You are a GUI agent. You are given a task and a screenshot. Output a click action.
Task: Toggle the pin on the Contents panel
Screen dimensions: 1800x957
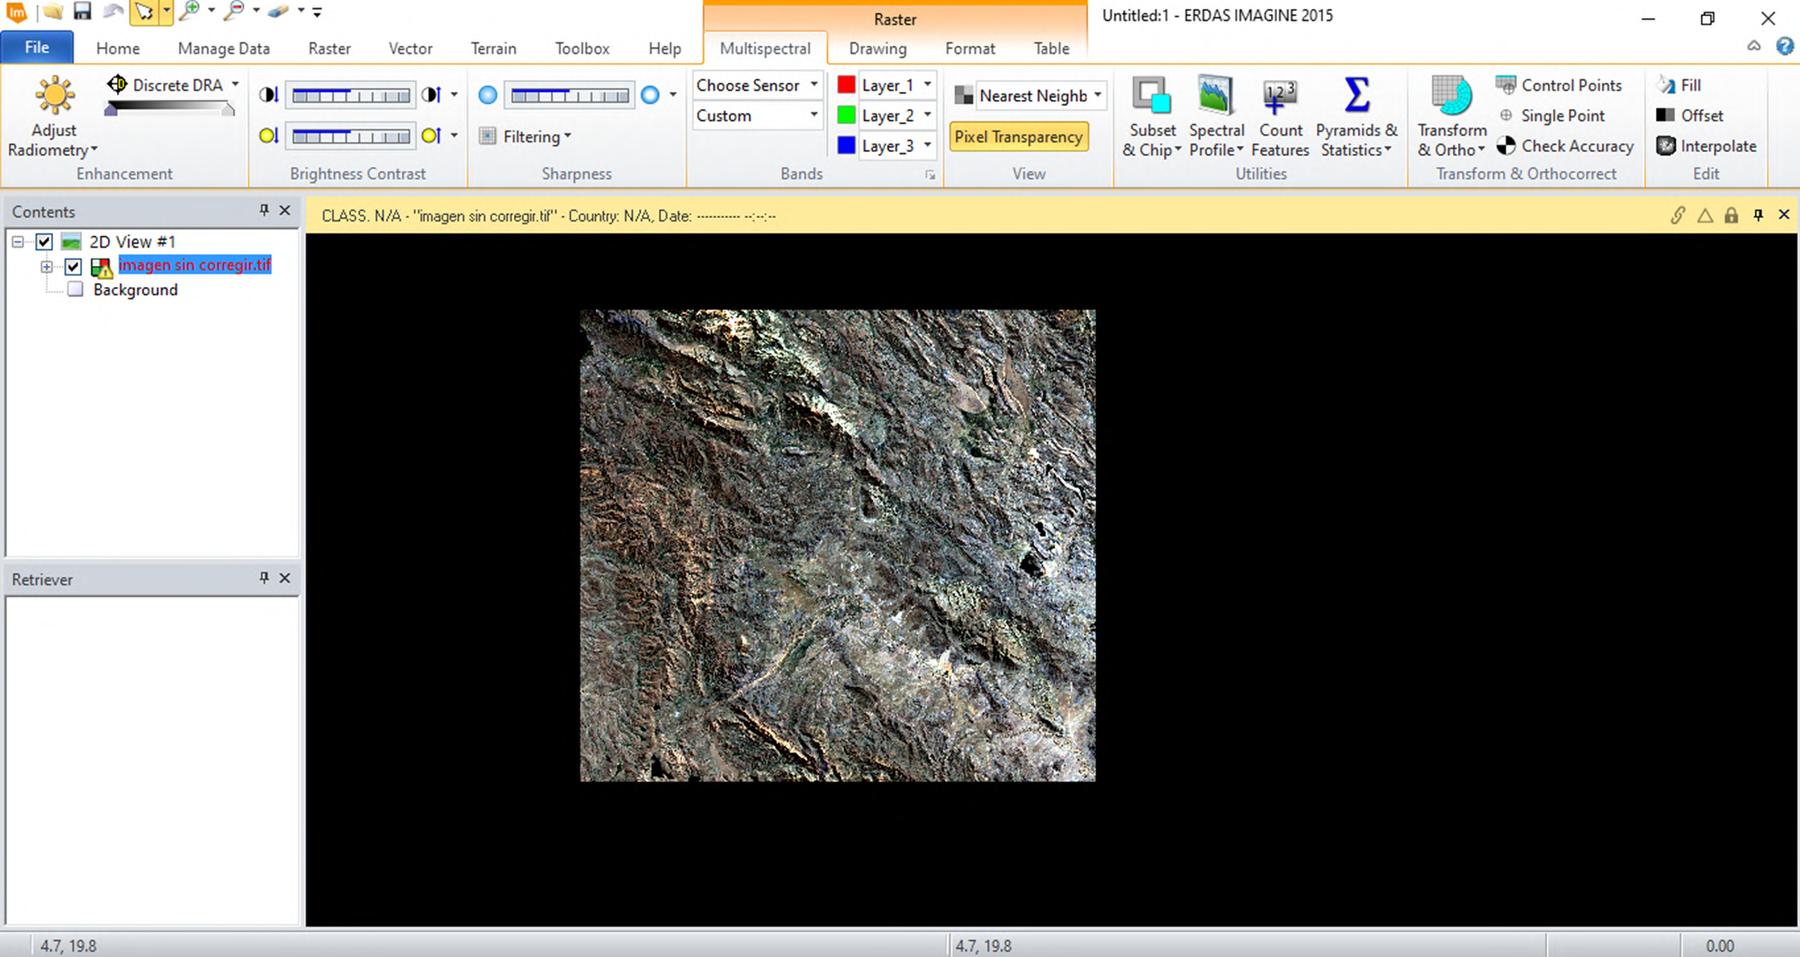coord(264,210)
